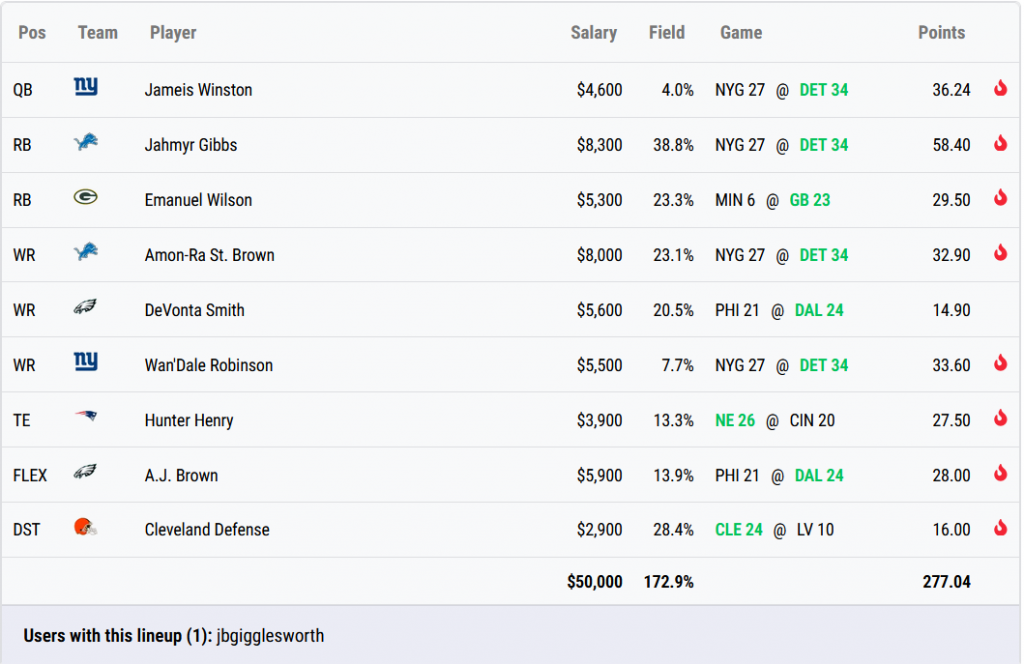The width and height of the screenshot is (1024, 664).
Task: Click the Pos column header
Action: (32, 33)
